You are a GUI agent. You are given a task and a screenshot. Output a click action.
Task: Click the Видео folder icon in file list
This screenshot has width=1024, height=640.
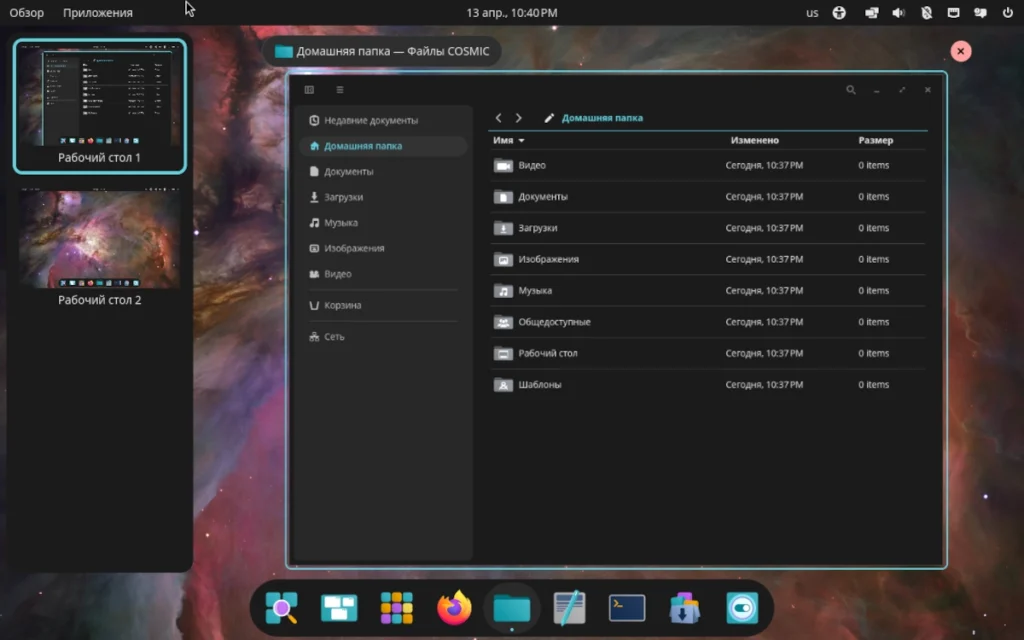[503, 165]
